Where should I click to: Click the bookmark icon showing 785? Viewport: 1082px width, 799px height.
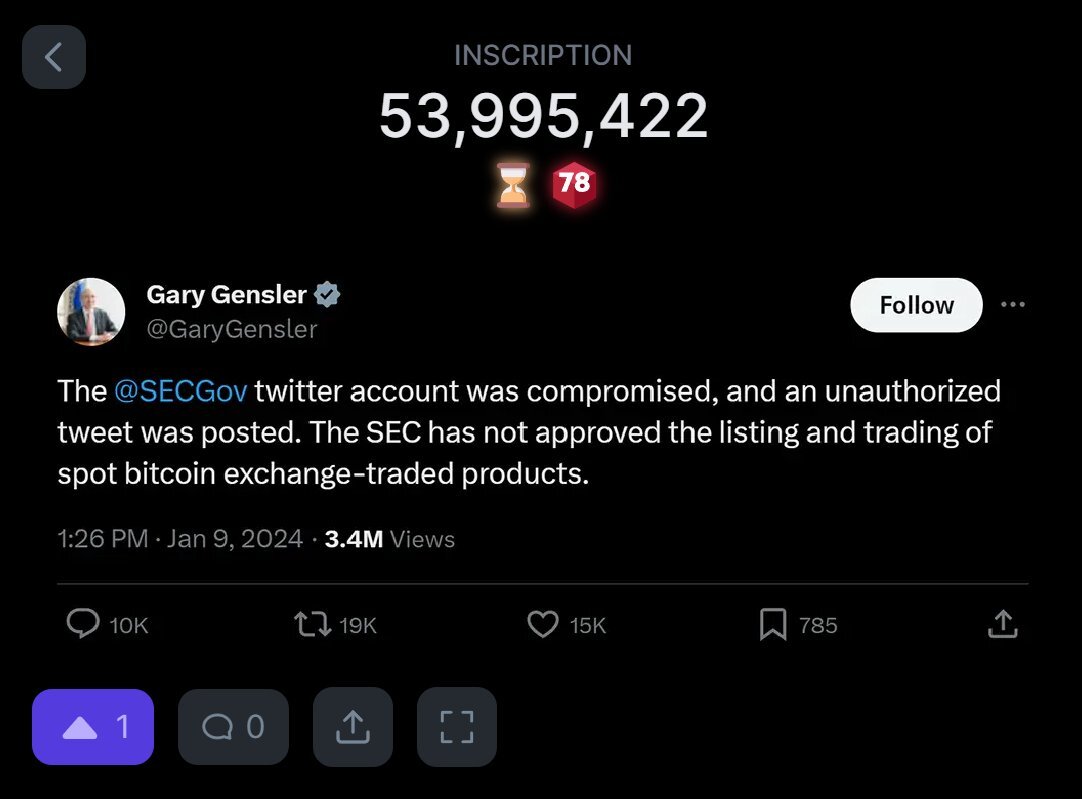tap(771, 624)
